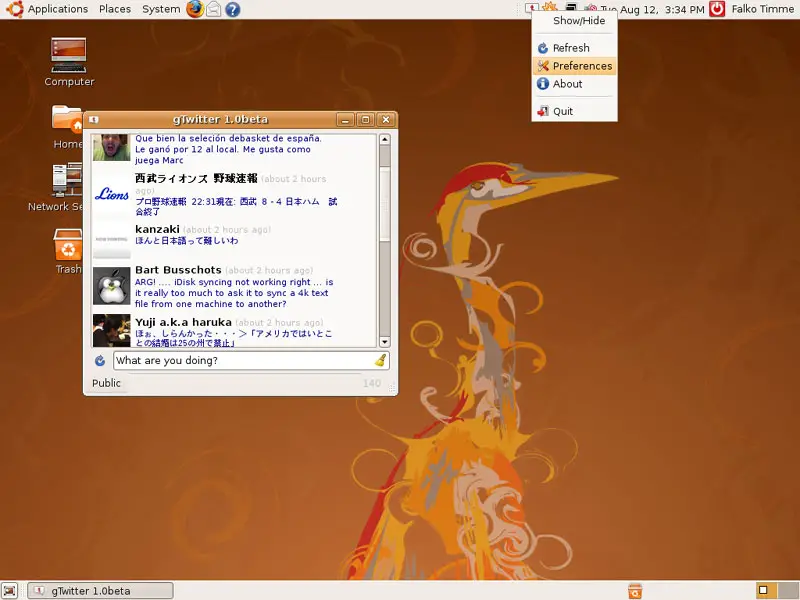The image size is (800, 600).
Task: Click the About info icon in menu
Action: coord(543,84)
